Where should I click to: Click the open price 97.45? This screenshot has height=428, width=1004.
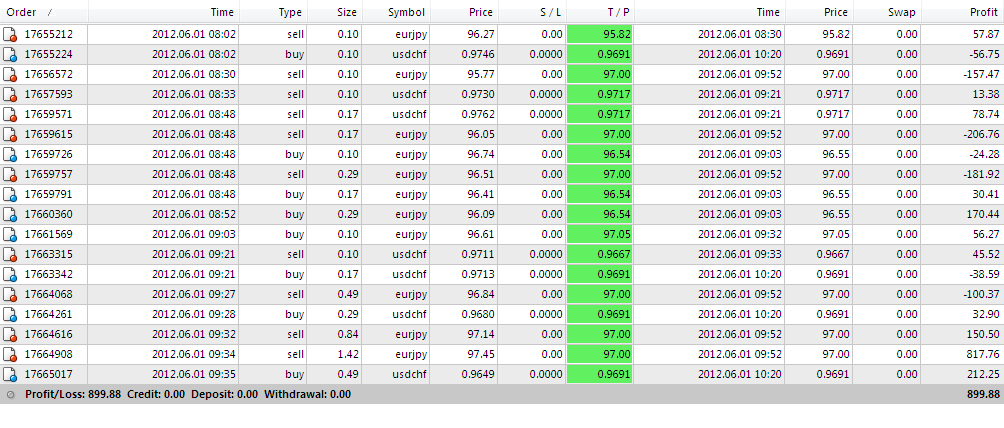[x=480, y=354]
